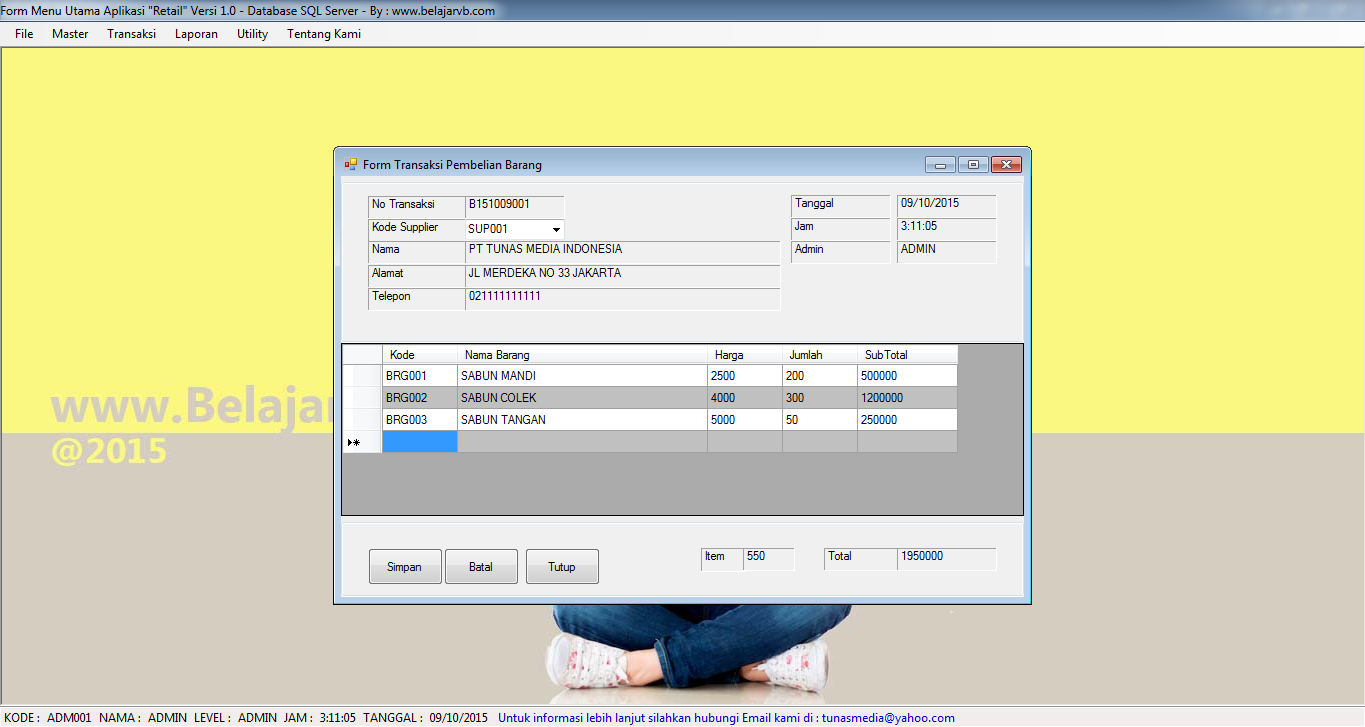1365x727 pixels.
Task: Click the Admin value ADMIN in the form
Action: [x=946, y=252]
